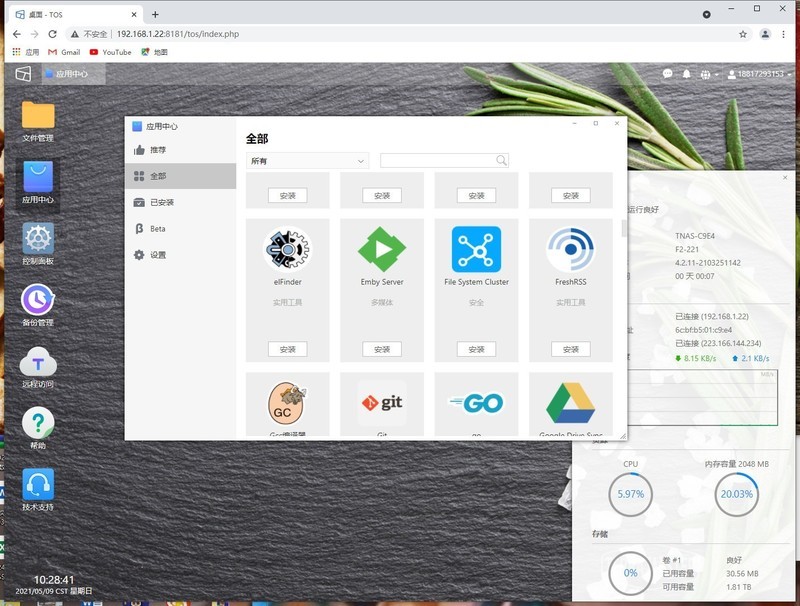
Task: Open the 备份管理 clock desktop icon
Action: pos(38,299)
